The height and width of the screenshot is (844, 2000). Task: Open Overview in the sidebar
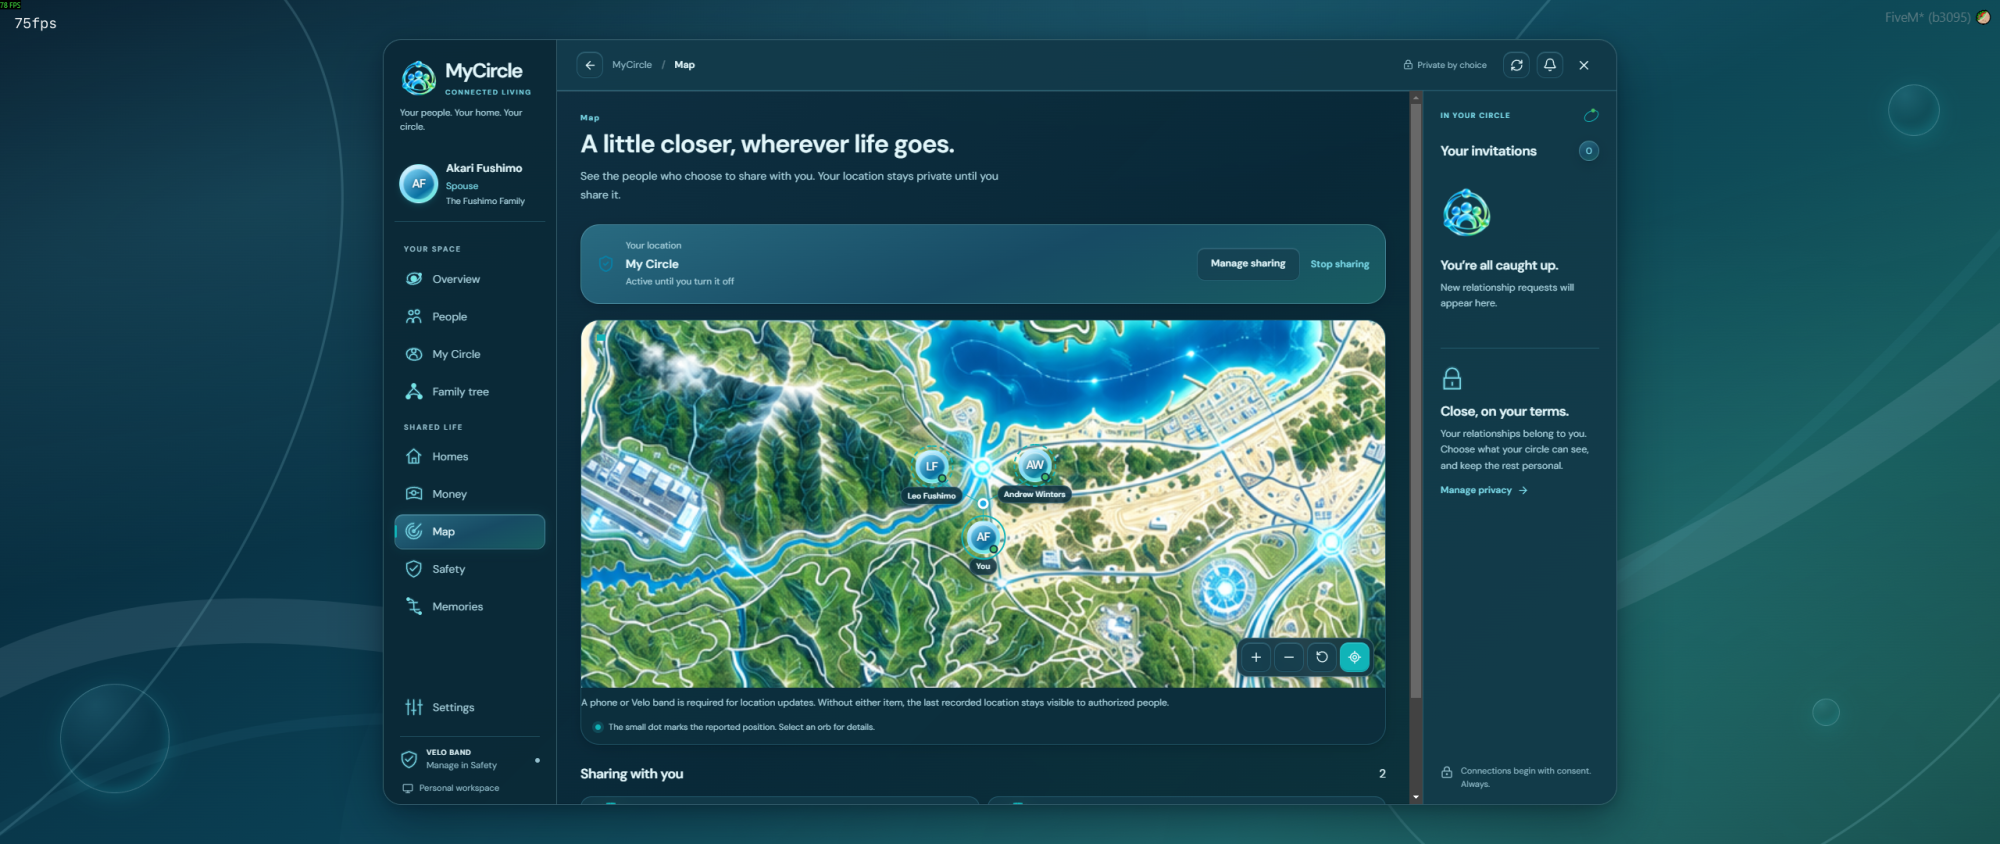point(469,279)
